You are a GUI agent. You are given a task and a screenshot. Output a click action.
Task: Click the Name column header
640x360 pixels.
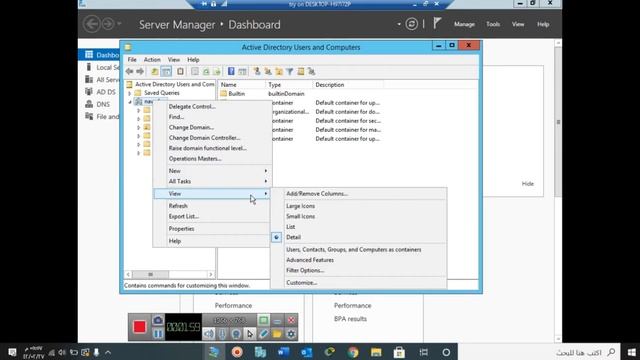(242, 84)
